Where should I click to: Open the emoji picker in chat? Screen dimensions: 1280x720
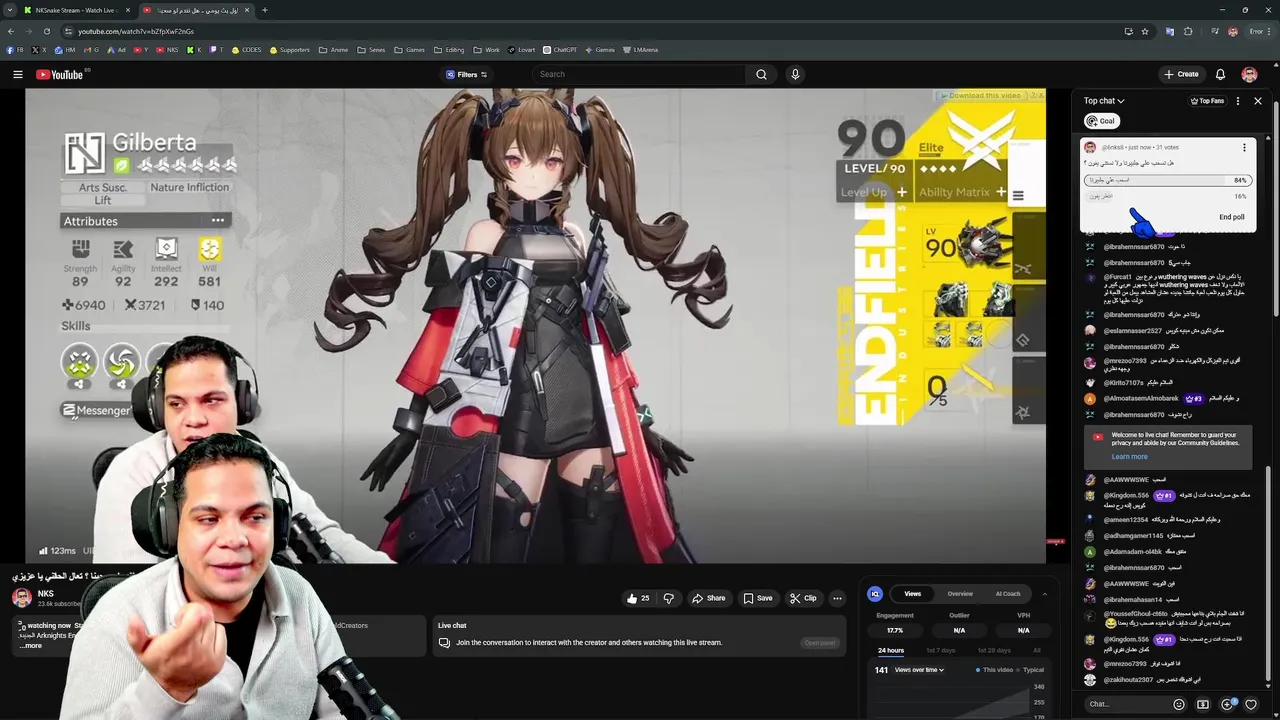click(x=1179, y=704)
